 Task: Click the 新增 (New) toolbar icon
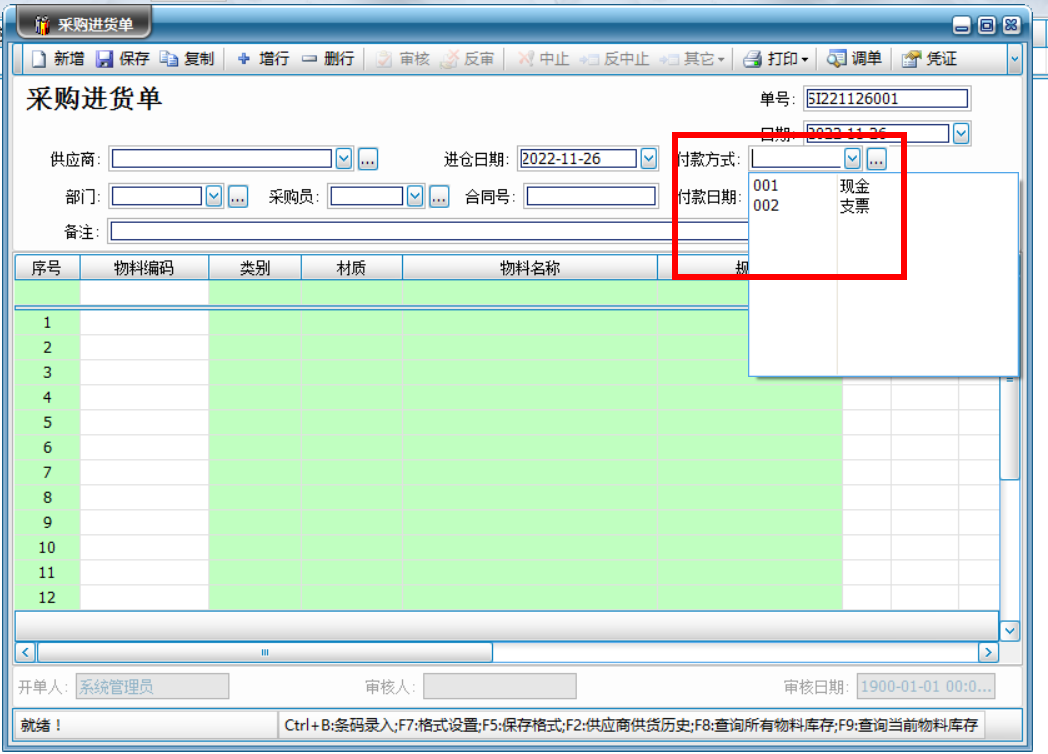pos(39,59)
